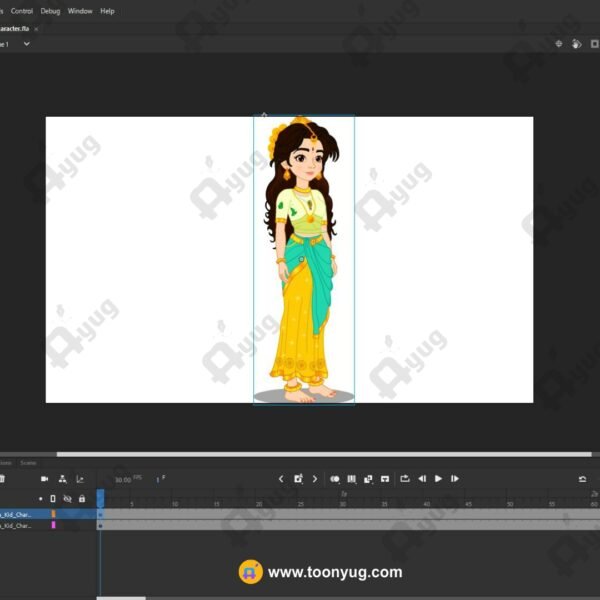Click the Center Frame icon
This screenshot has width=600, height=600.
click(x=385, y=479)
